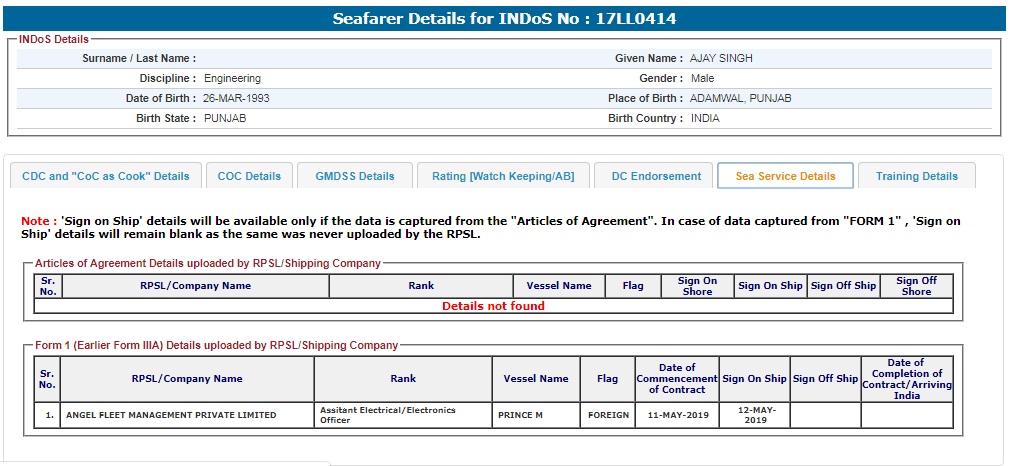
Task: Click the Assistant Electrical/Electronics Officer rank cell
Action: 403,415
